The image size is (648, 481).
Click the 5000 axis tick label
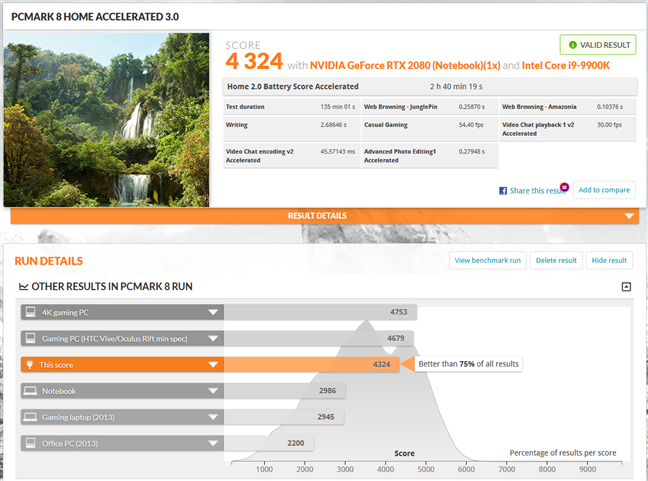tap(426, 469)
